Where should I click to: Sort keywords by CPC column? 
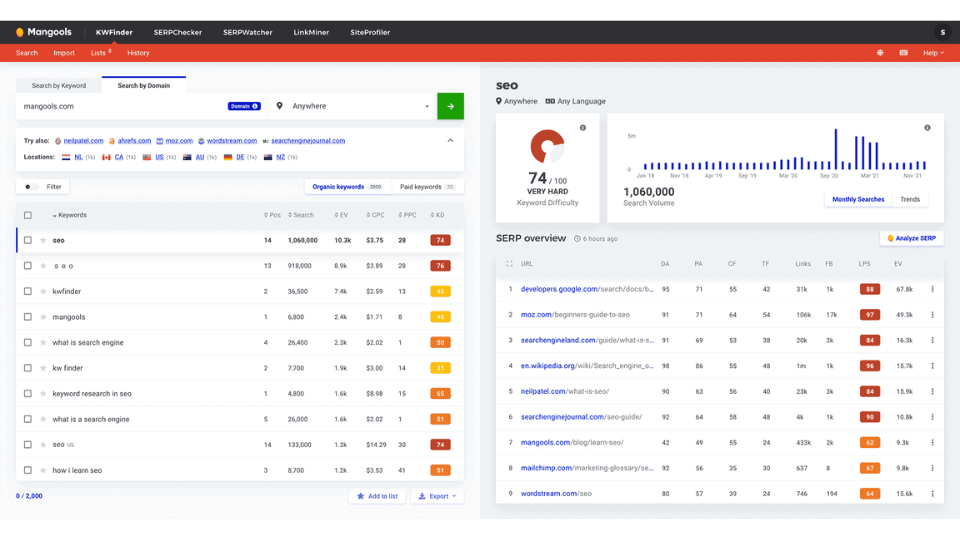point(375,215)
